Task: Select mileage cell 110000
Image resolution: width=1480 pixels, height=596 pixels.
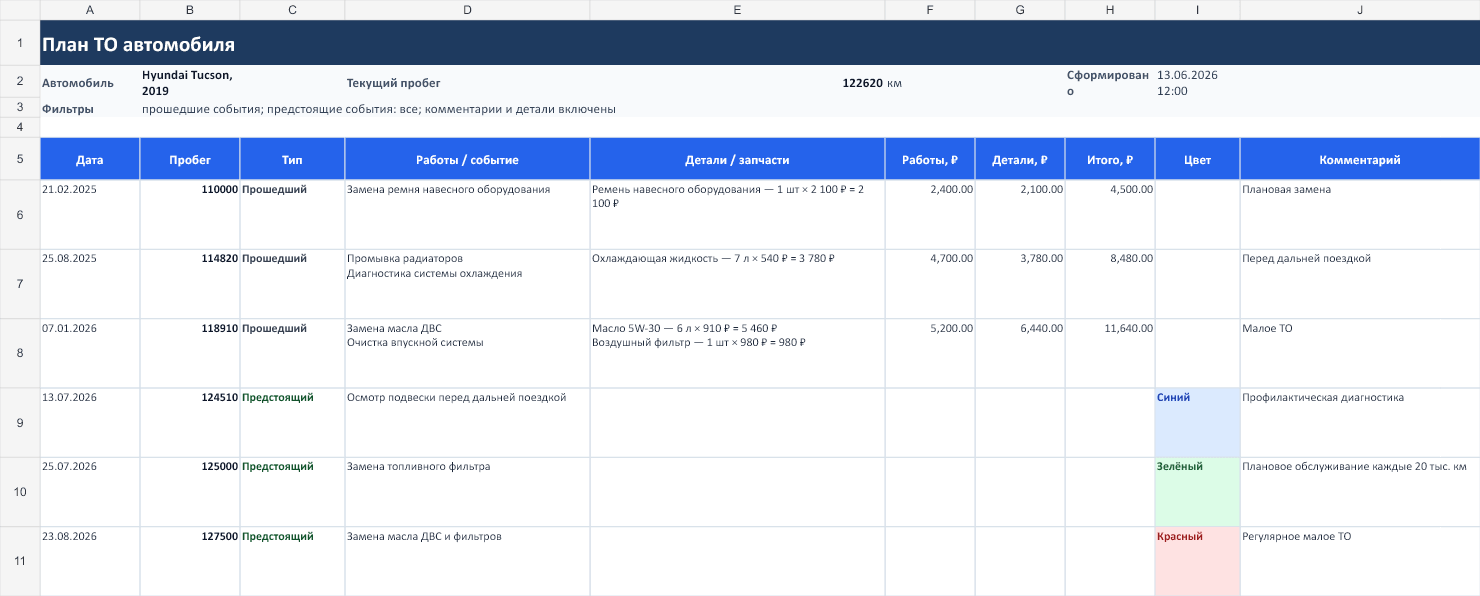Action: coord(190,215)
